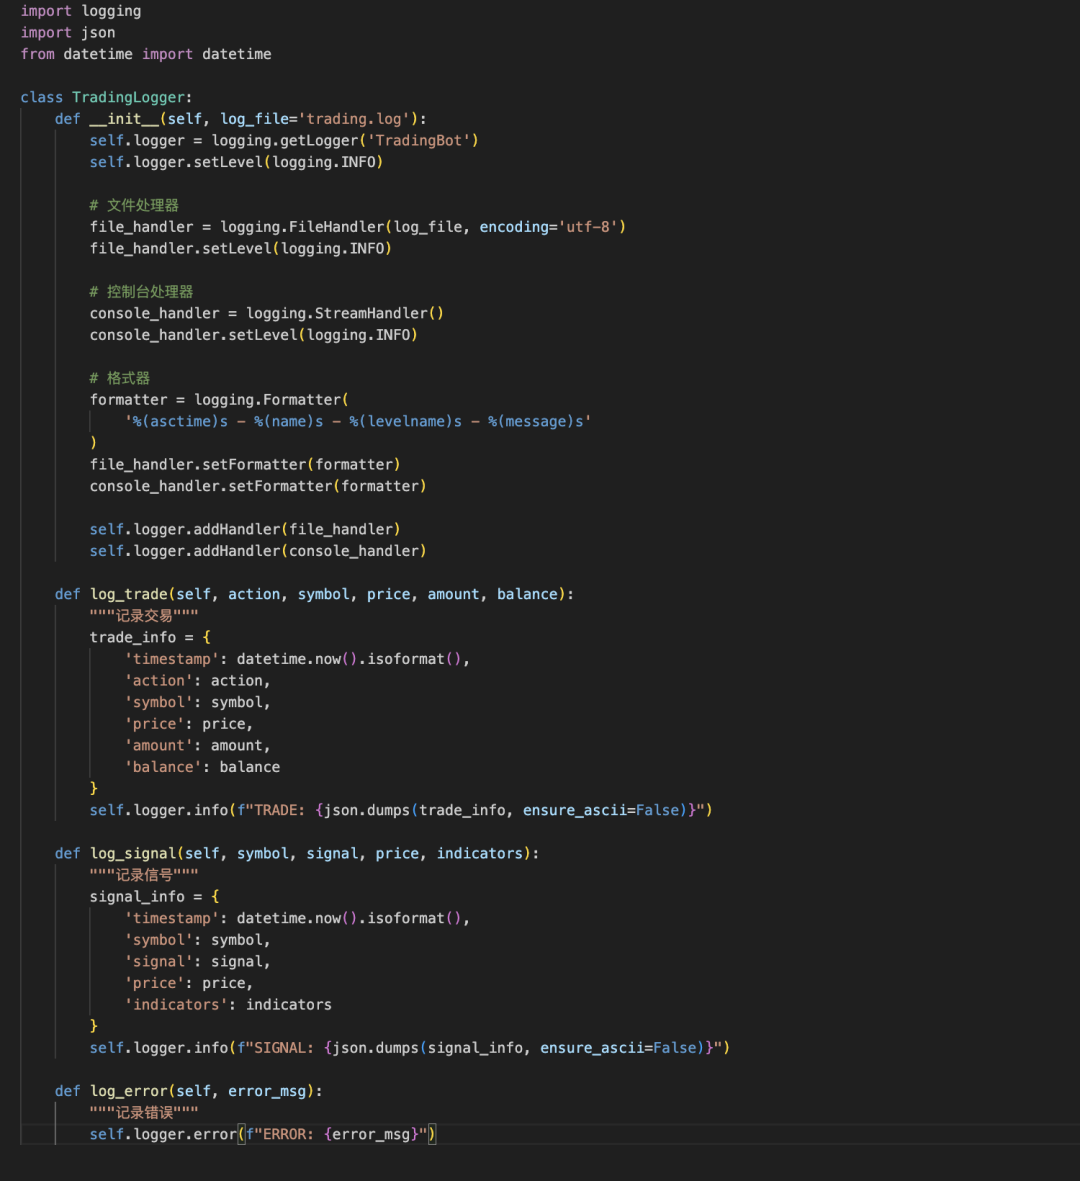Click the file_handler.setFormatter(formatter) line
Image resolution: width=1080 pixels, height=1181 pixels.
(x=246, y=465)
